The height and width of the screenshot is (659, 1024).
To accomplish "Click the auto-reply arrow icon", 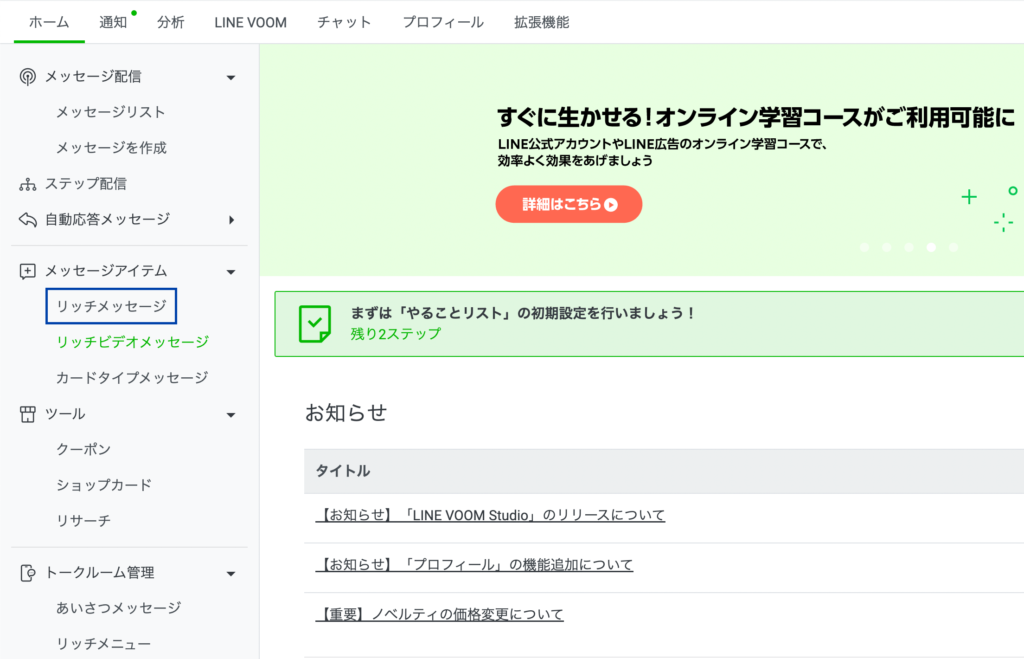I will click(x=28, y=219).
